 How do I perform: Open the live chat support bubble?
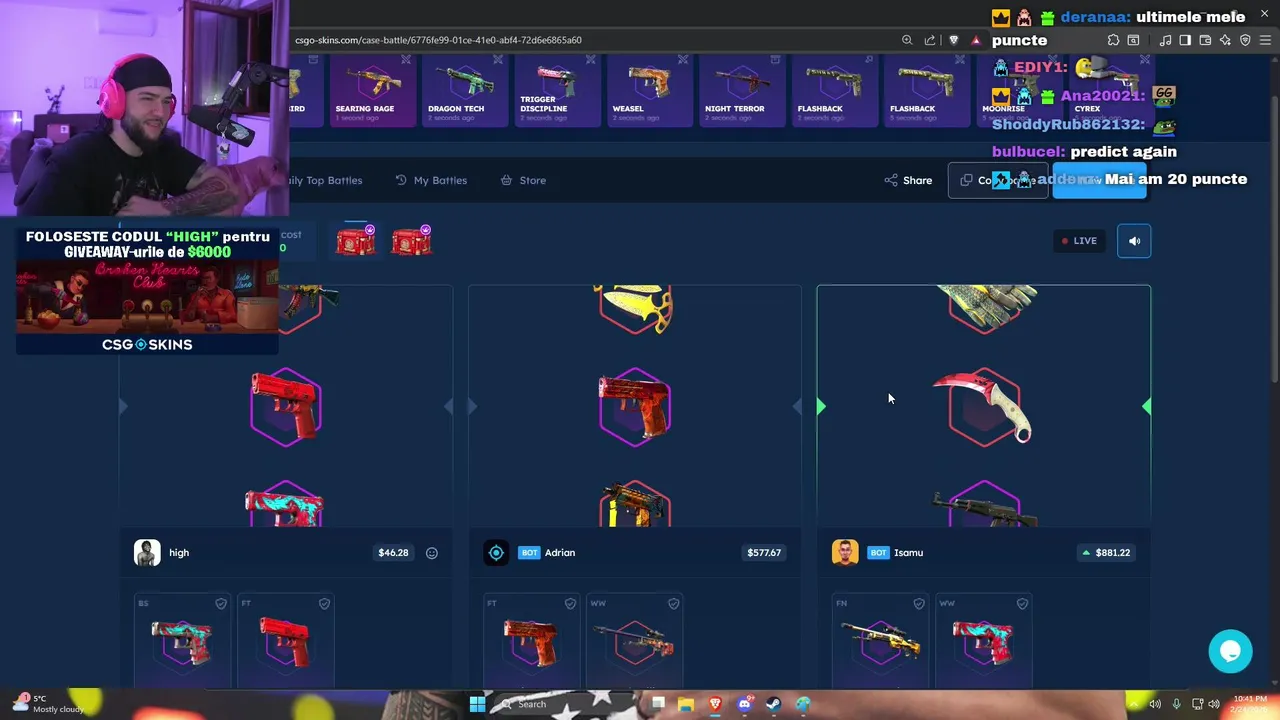[x=1230, y=651]
